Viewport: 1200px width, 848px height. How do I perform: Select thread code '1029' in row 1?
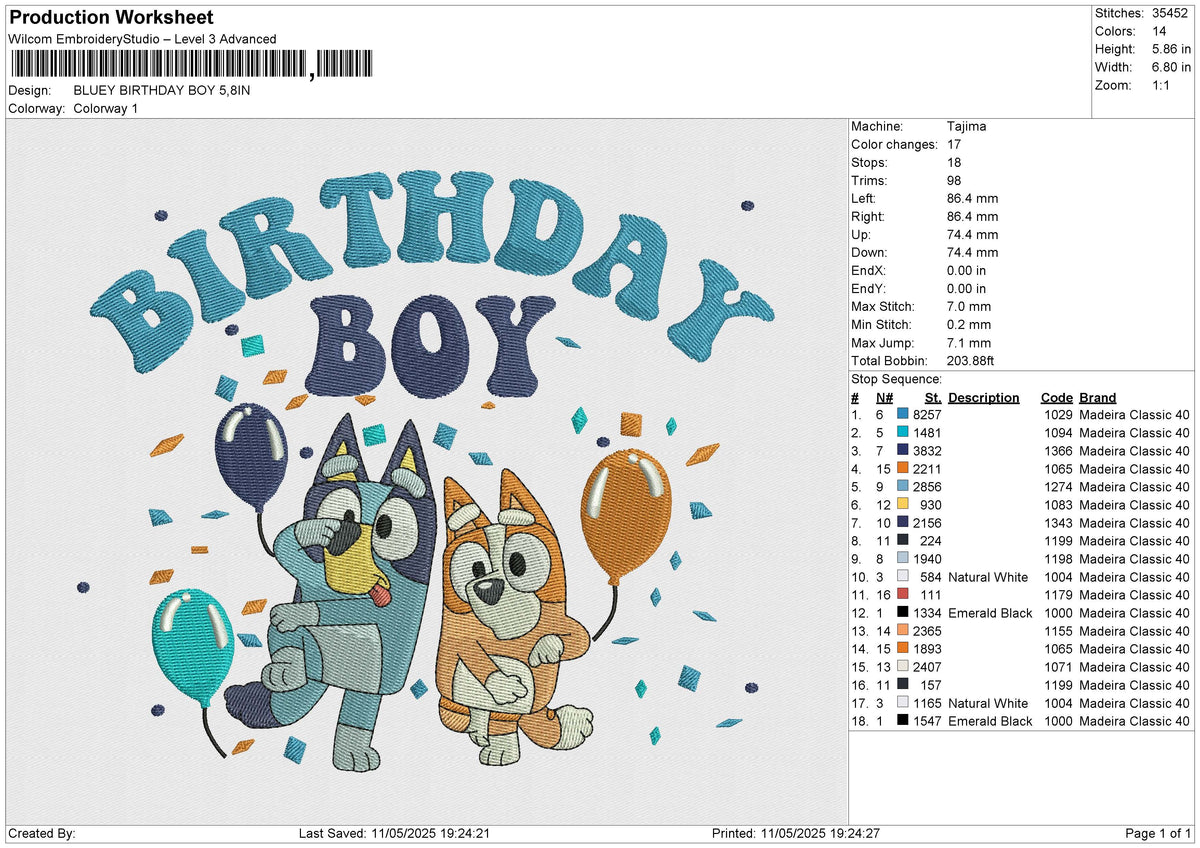coord(1058,414)
